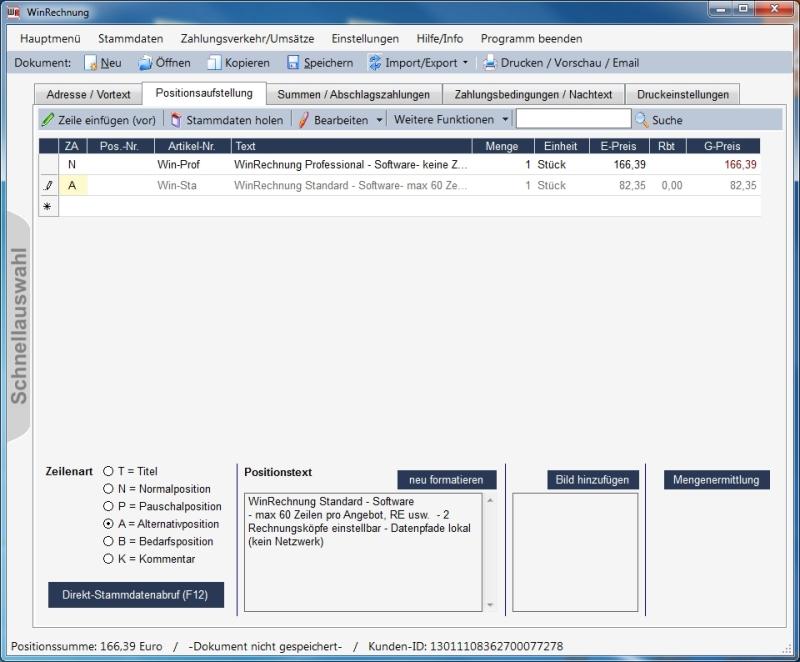Click the Pos.-Nr. column header
This screenshot has height=662, width=800.
click(x=120, y=146)
